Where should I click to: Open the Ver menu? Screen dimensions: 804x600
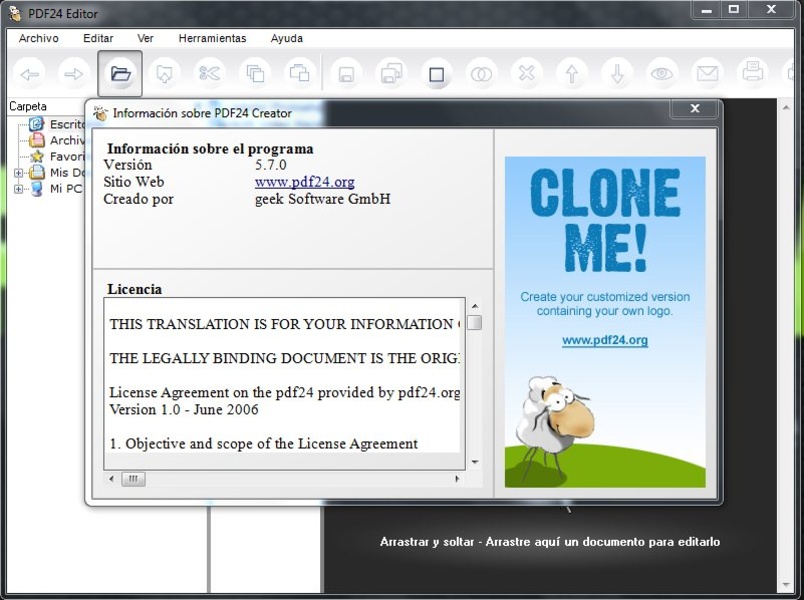(145, 38)
